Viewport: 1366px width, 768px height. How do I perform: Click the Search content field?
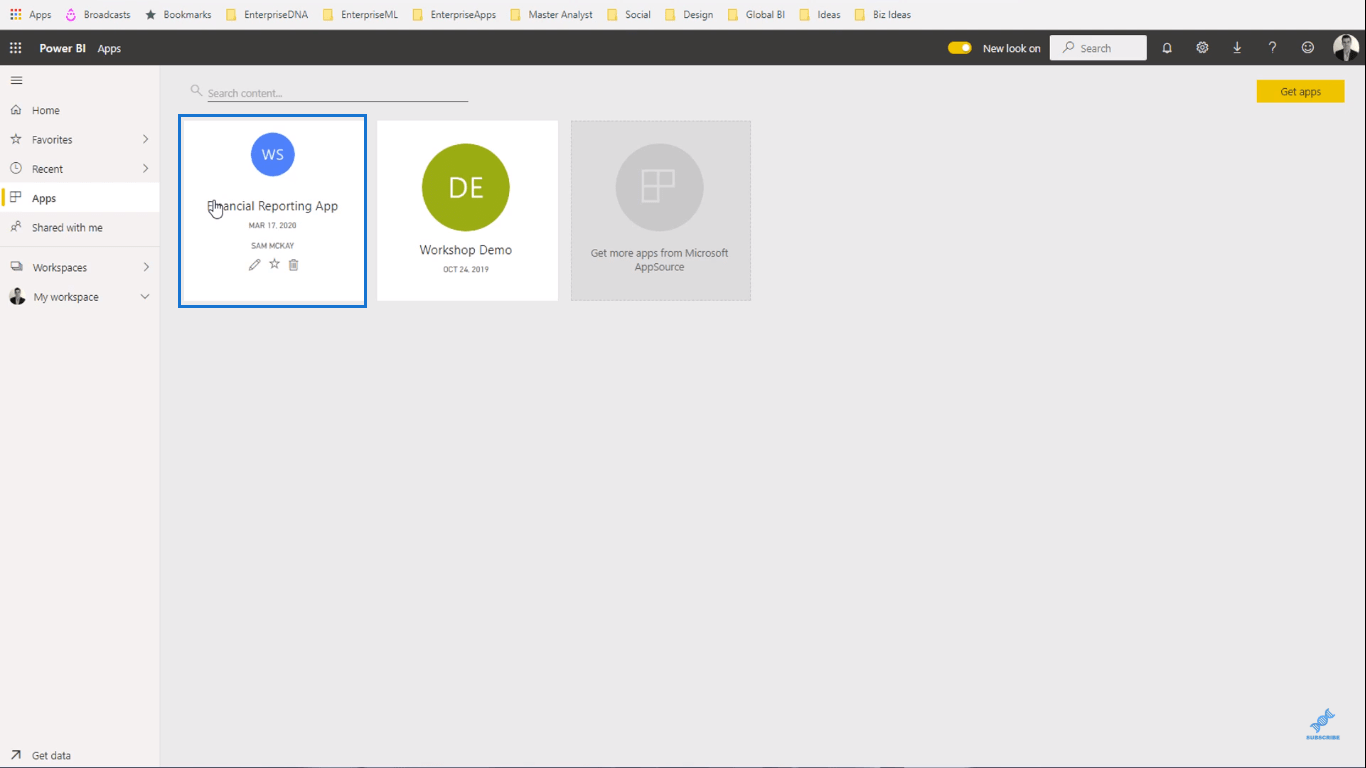[337, 93]
